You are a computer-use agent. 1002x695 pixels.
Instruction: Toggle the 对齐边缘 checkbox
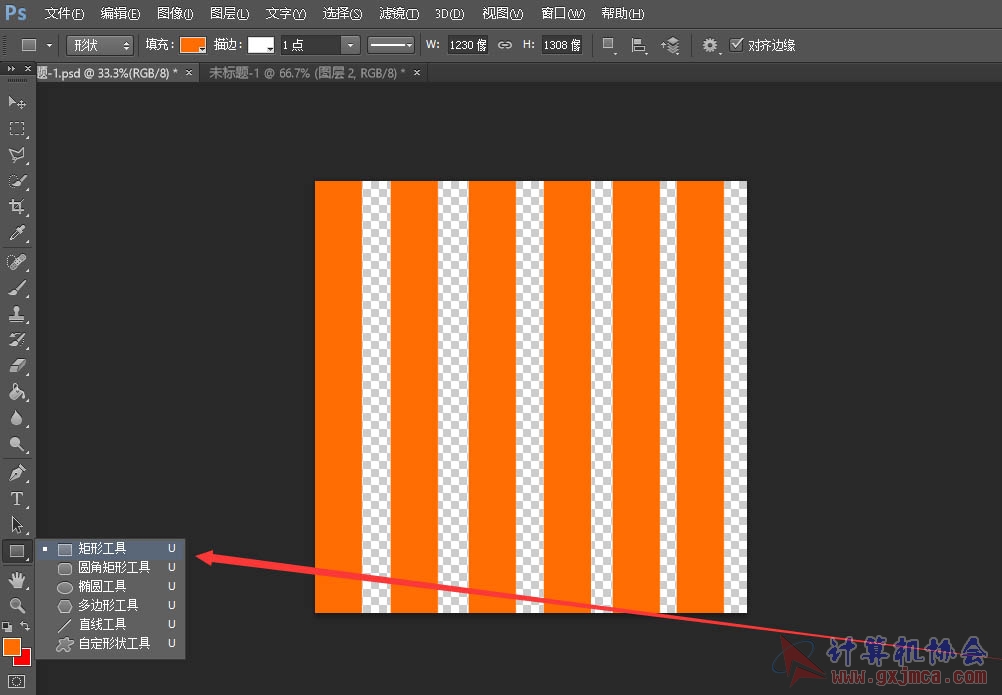click(737, 44)
